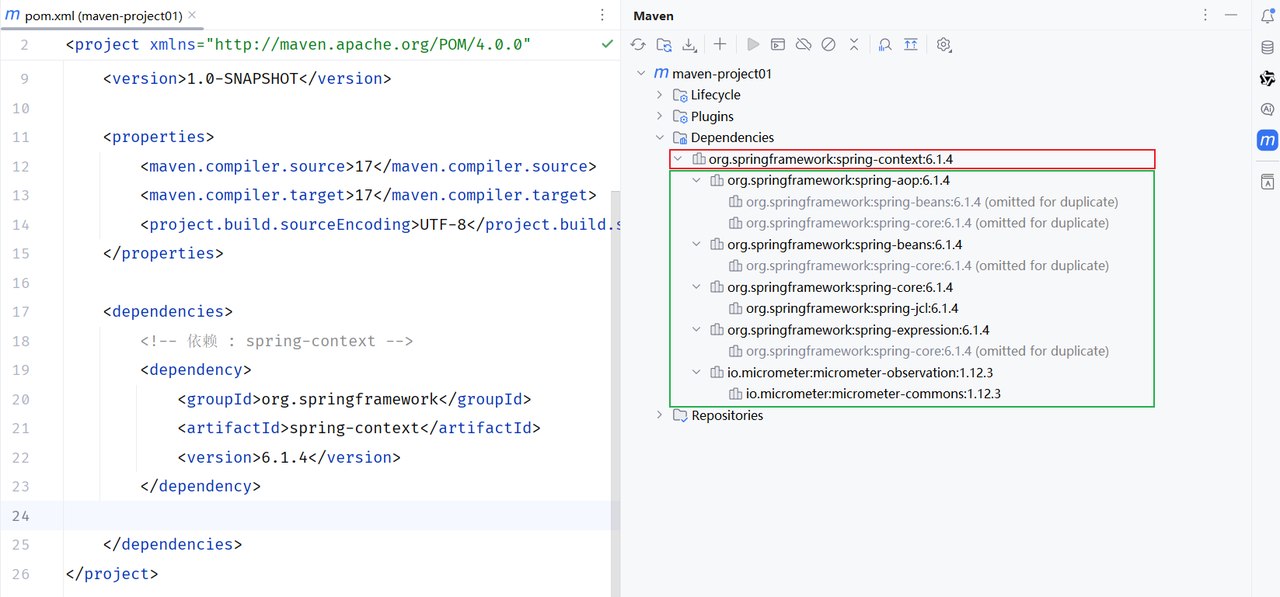Collapse the spring-aop:6.1.4 node
This screenshot has height=597, width=1280.
pyautogui.click(x=697, y=181)
